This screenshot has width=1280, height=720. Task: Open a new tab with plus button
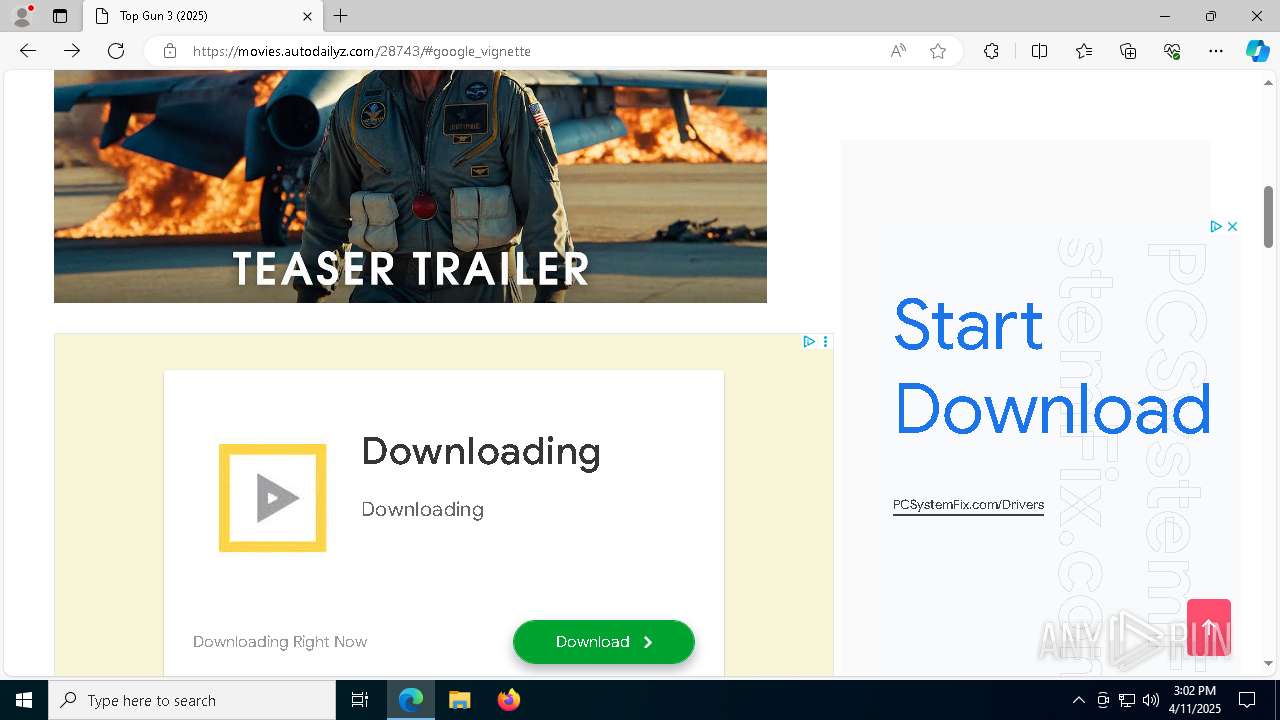(x=341, y=16)
